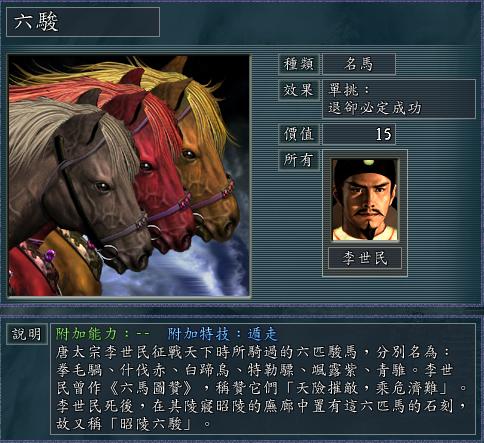Click the 六駿 title box
Viewport: 484px width, 443px height.
point(83,22)
